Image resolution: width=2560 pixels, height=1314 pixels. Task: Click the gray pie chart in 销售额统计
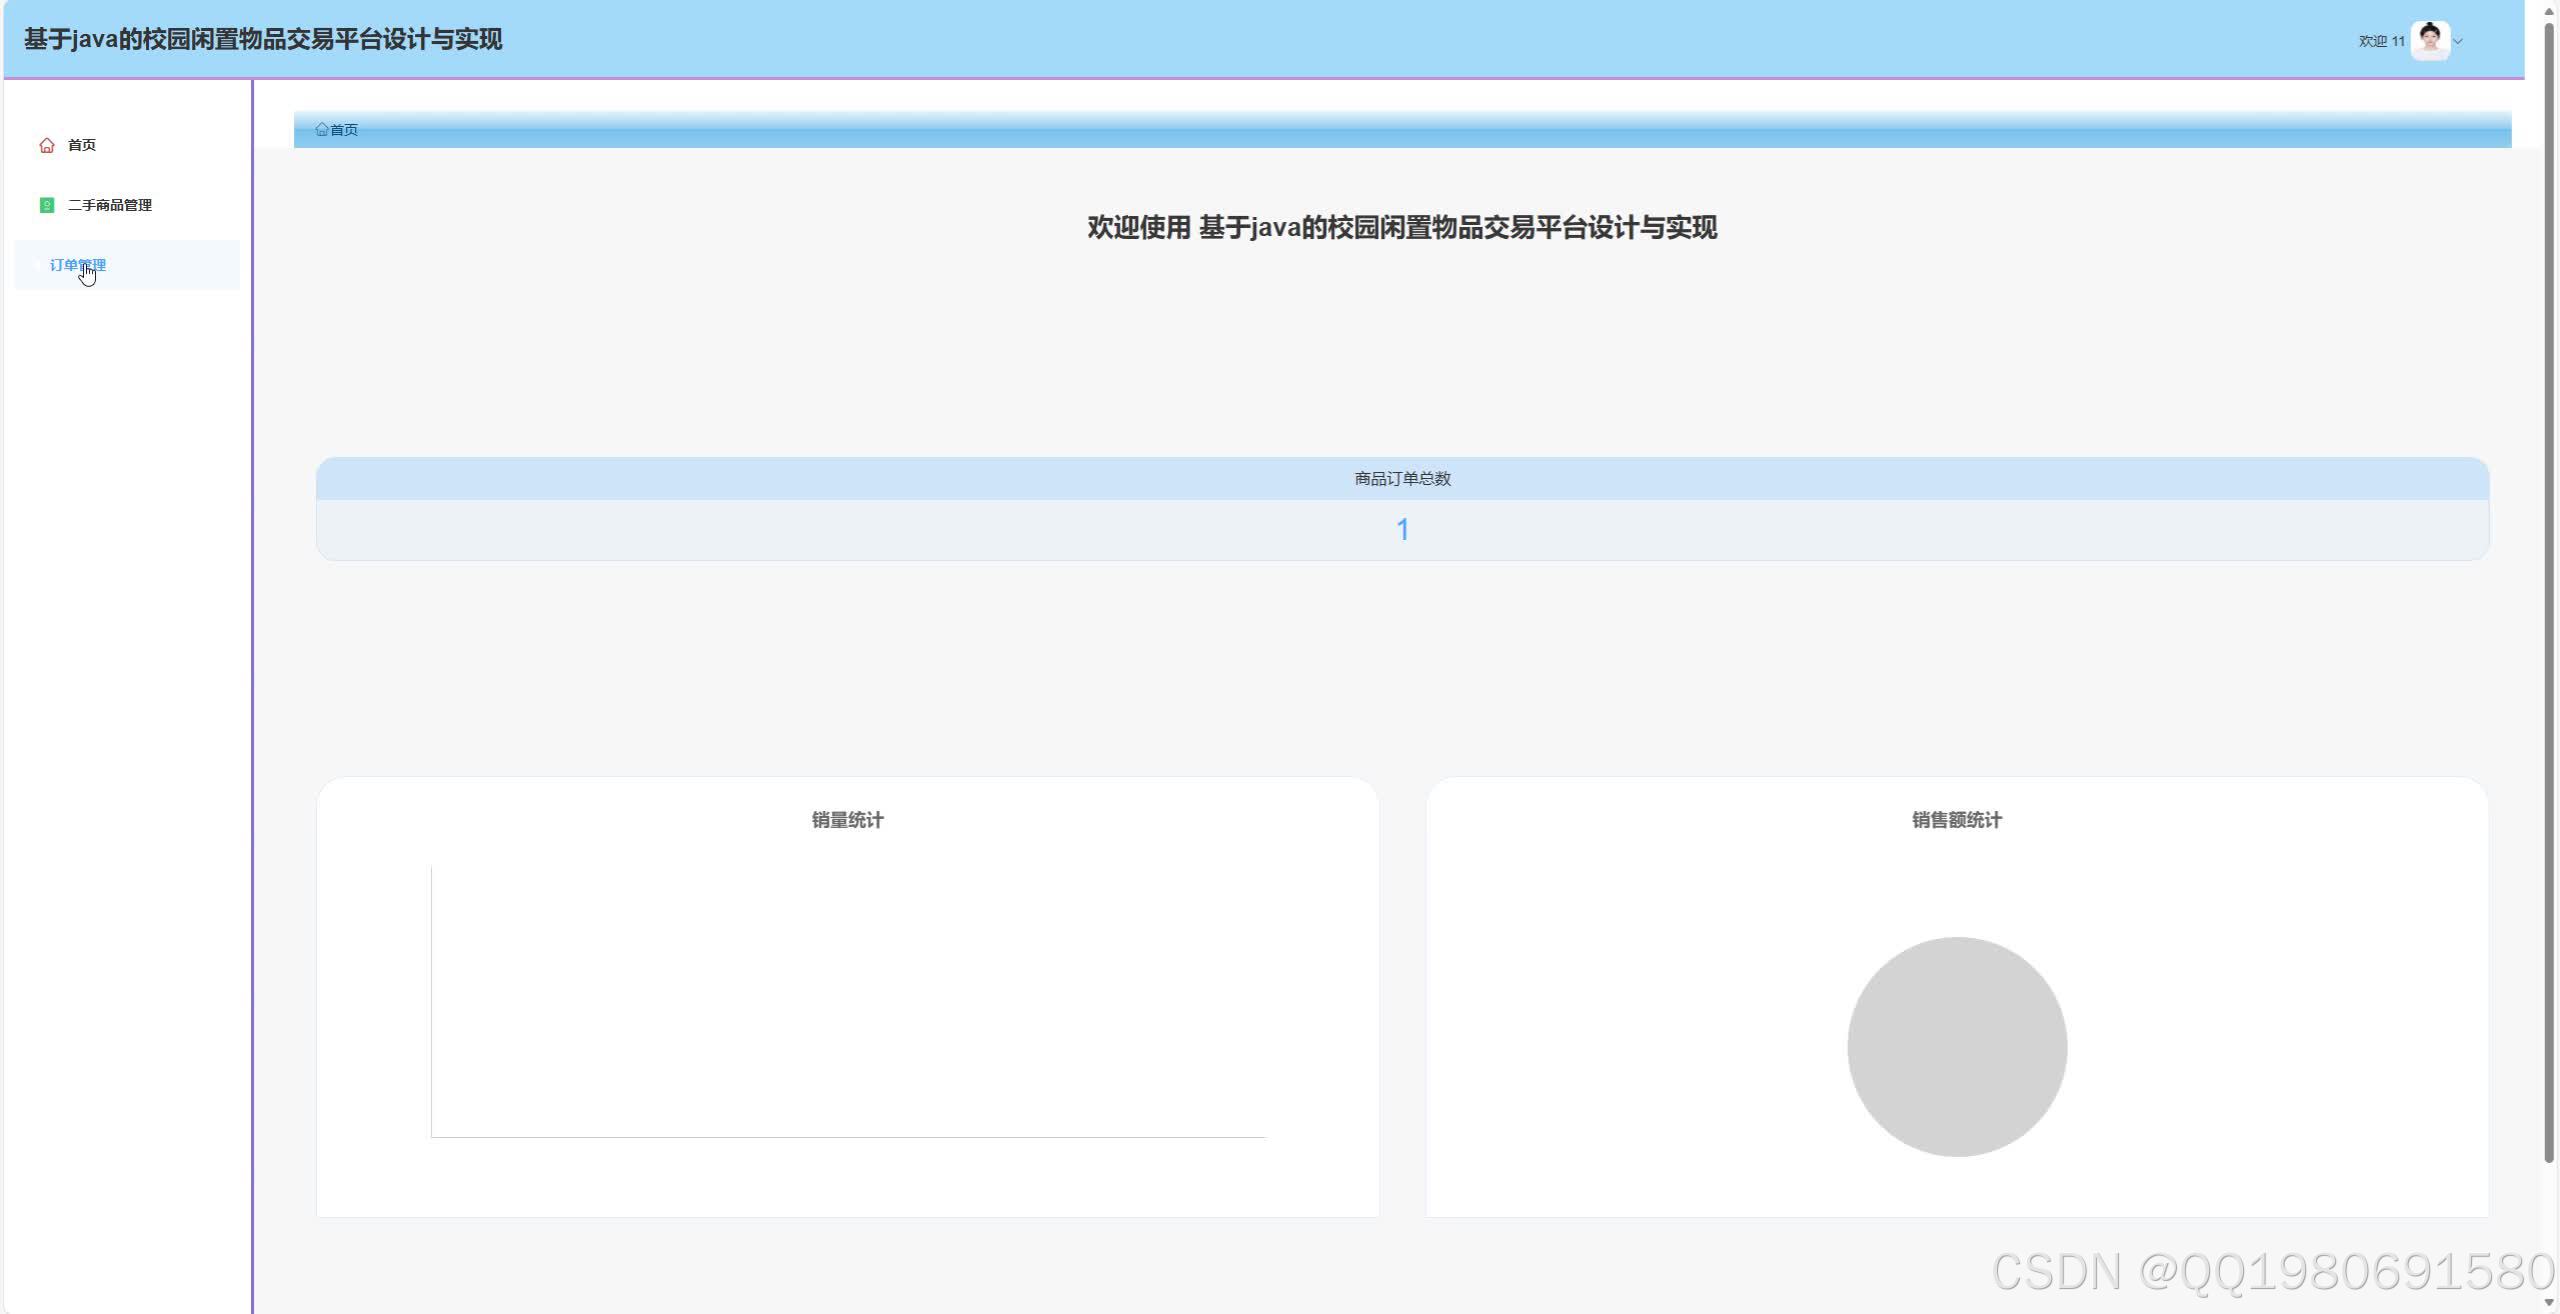coord(1955,1046)
